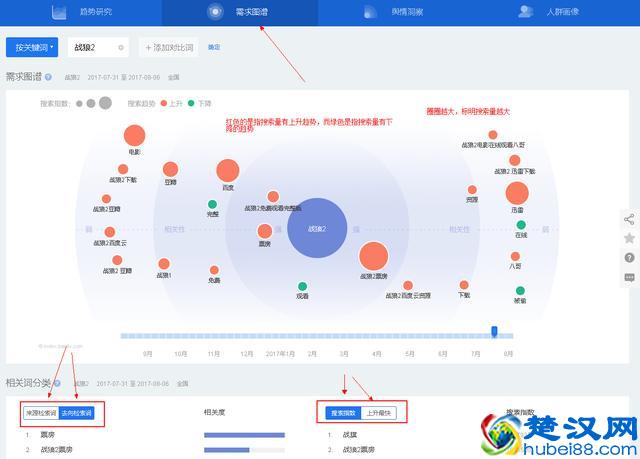Click the green 完整 bubble

(212, 204)
